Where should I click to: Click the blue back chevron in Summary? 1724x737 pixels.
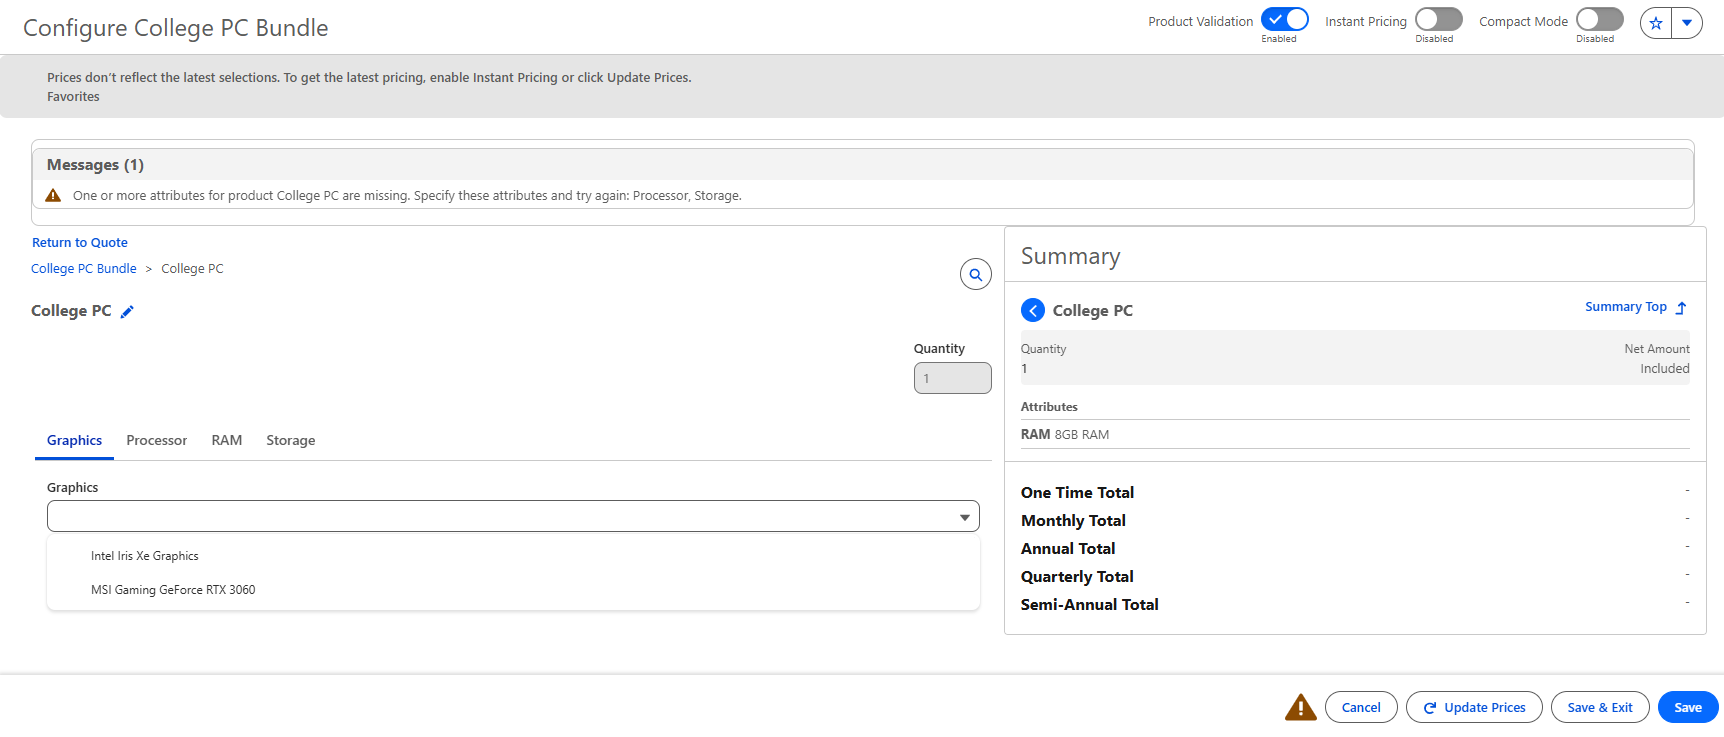tap(1033, 311)
